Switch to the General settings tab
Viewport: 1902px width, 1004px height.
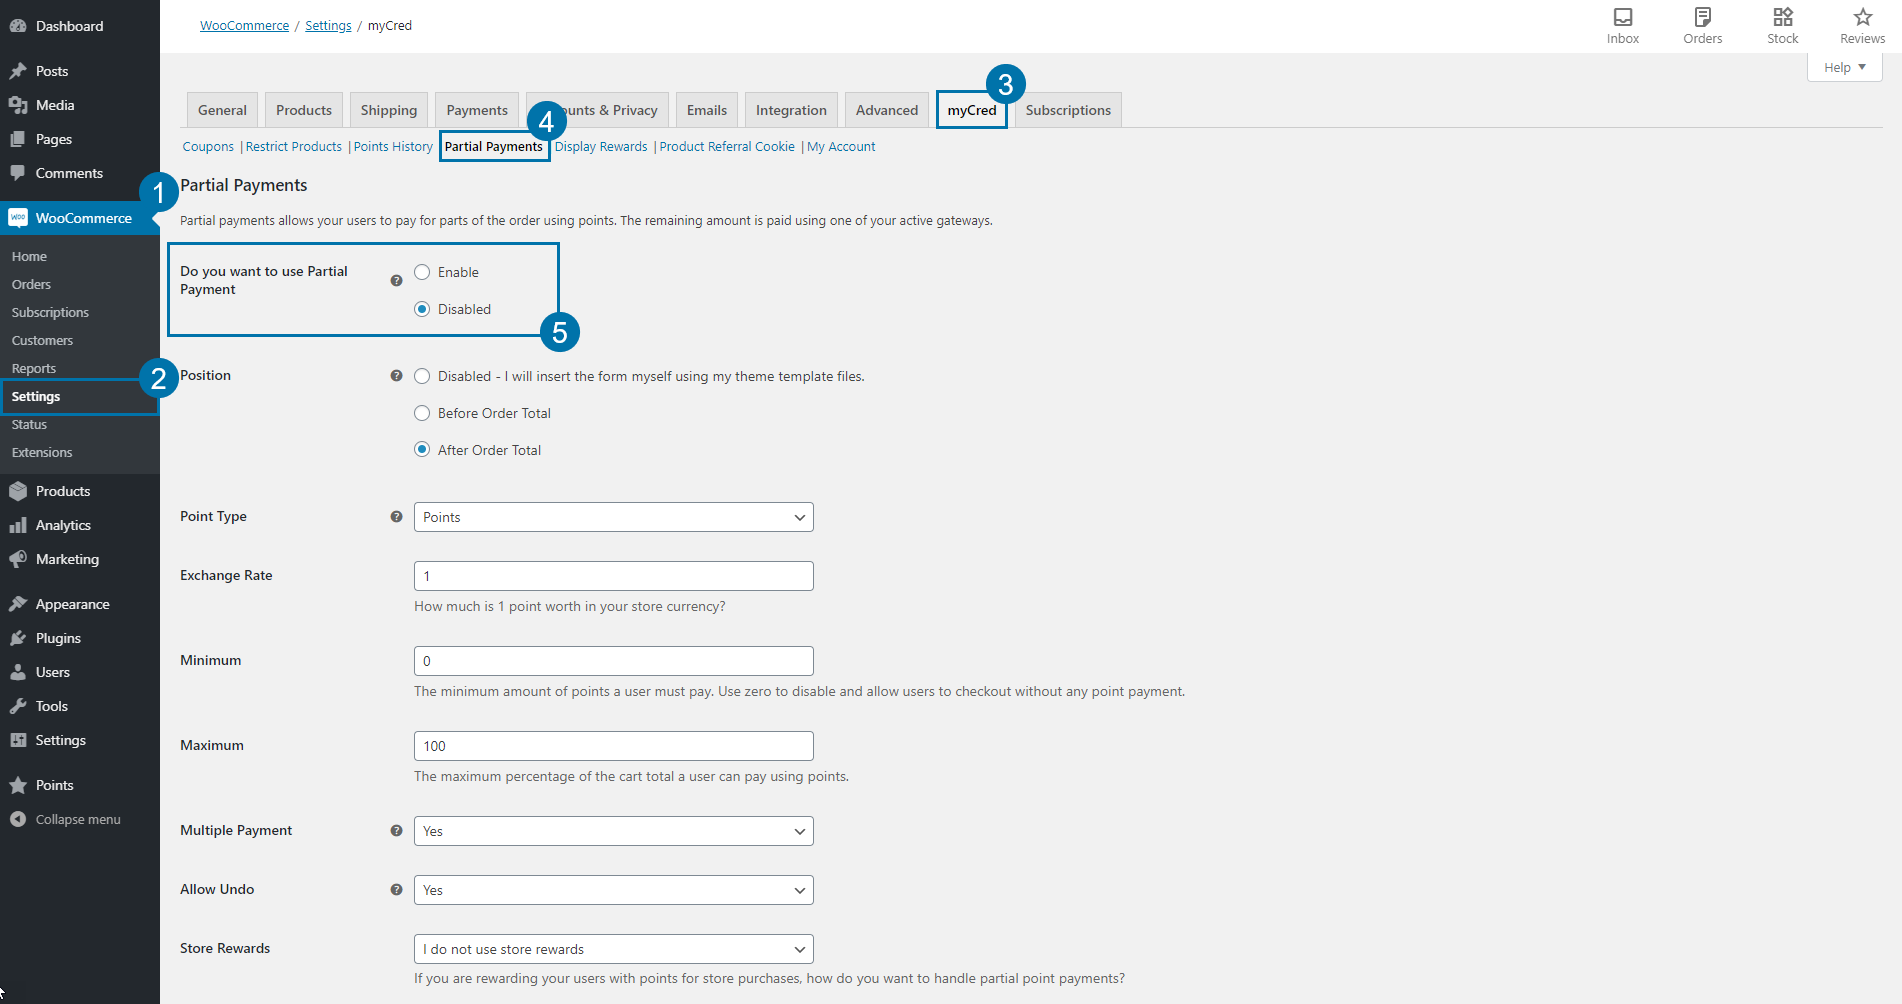[x=222, y=110]
